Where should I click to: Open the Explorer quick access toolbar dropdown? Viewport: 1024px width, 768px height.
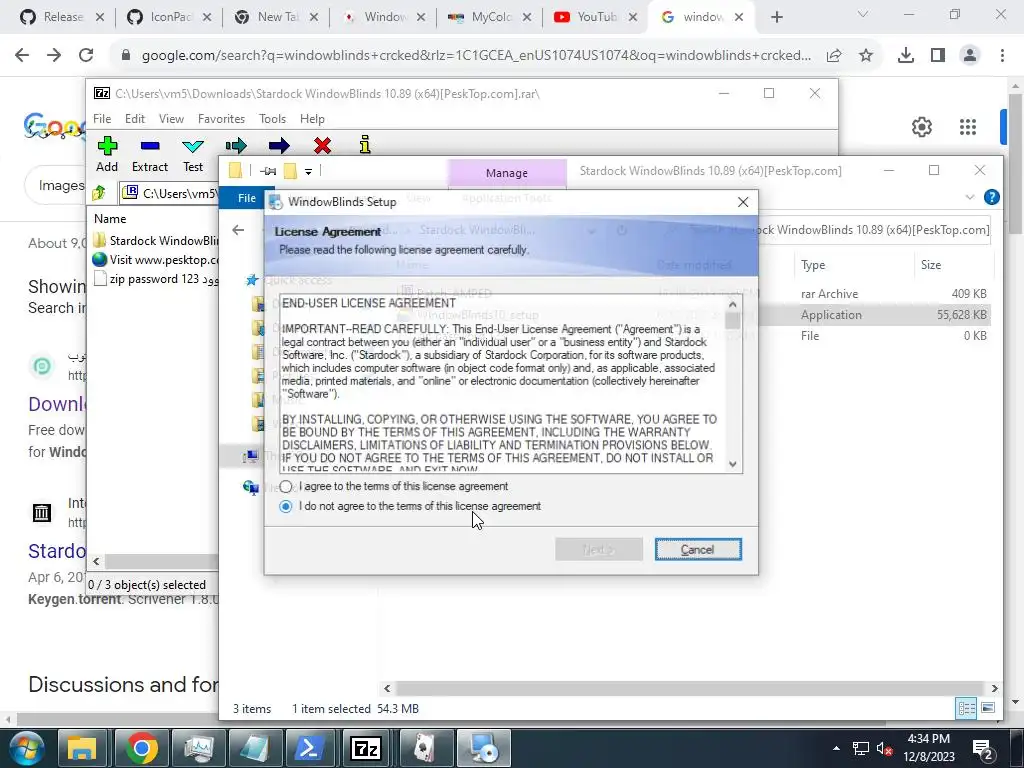pyautogui.click(x=308, y=171)
